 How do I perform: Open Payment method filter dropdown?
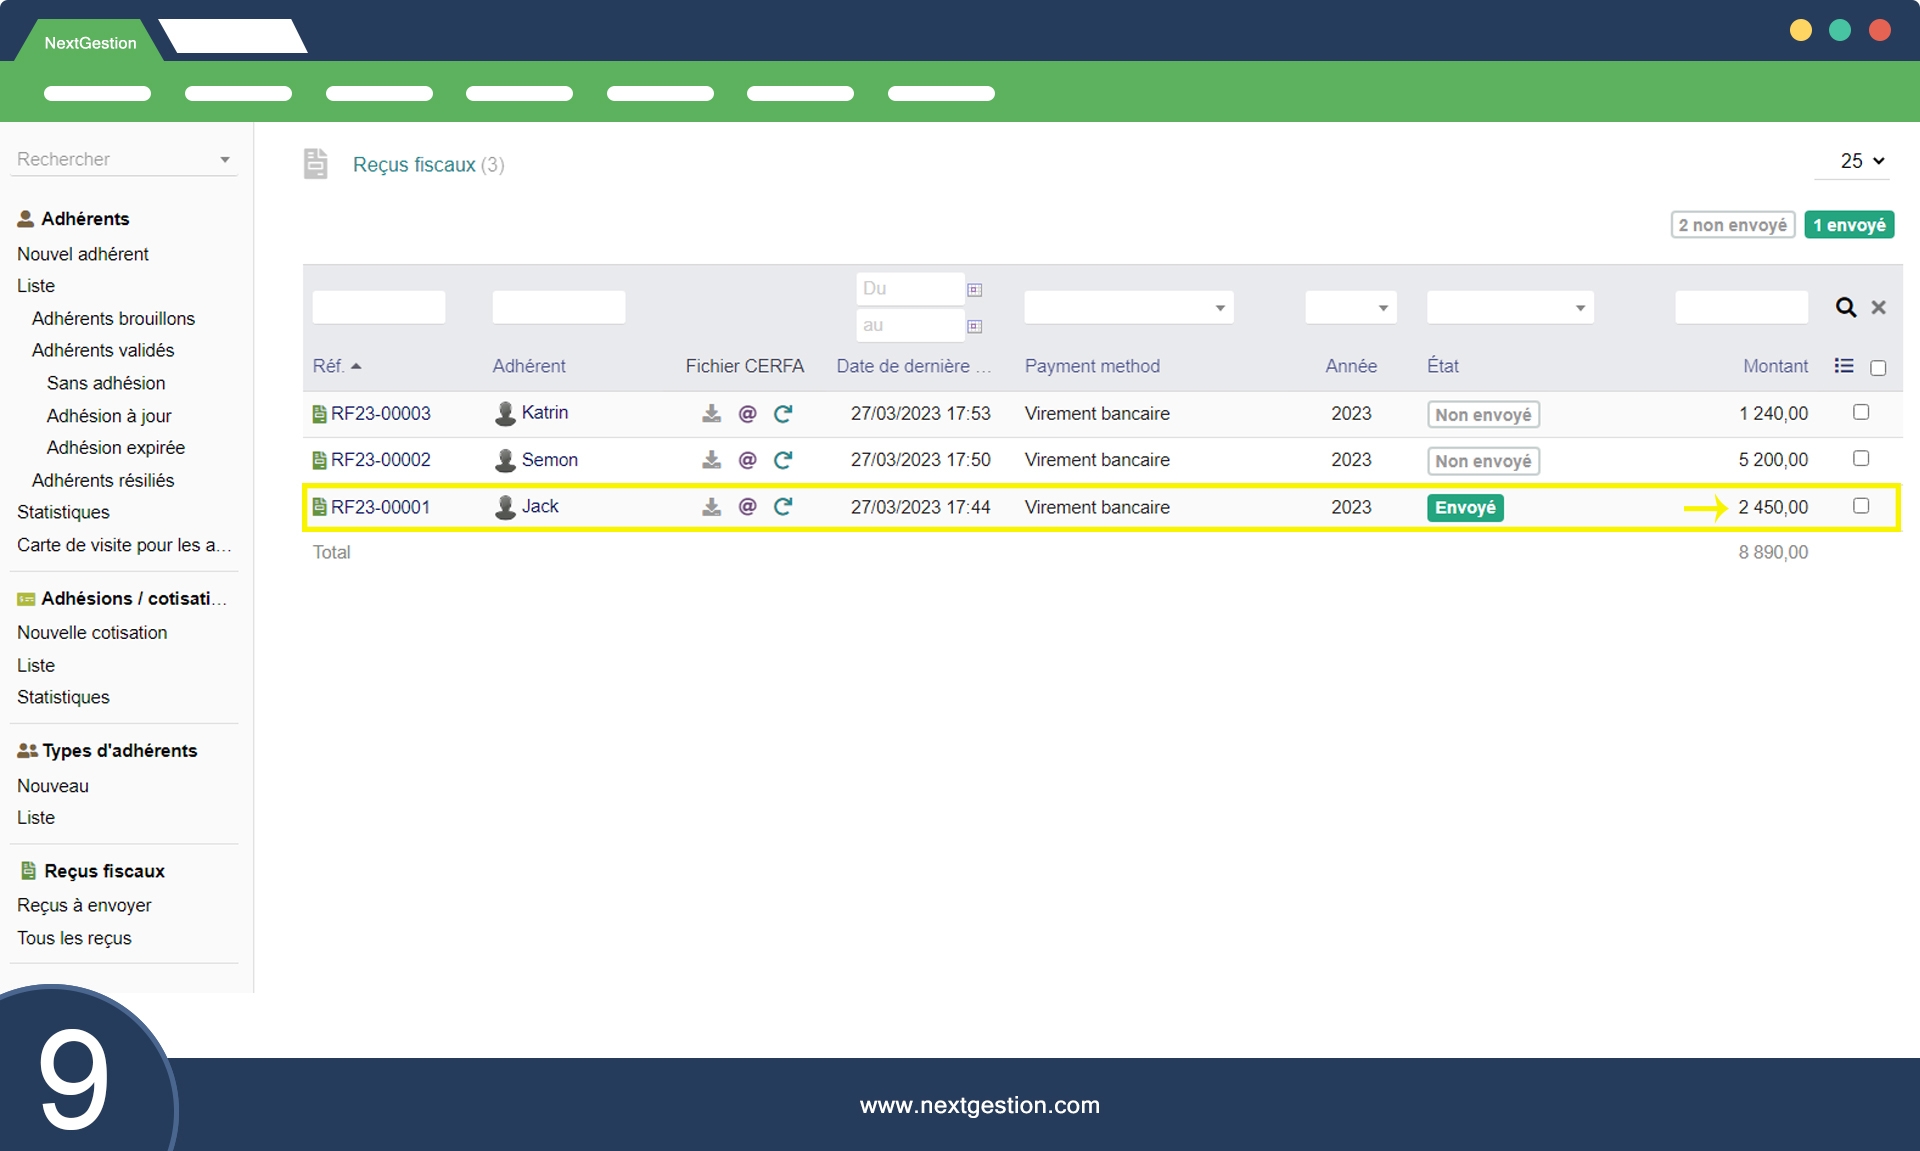coord(1128,308)
